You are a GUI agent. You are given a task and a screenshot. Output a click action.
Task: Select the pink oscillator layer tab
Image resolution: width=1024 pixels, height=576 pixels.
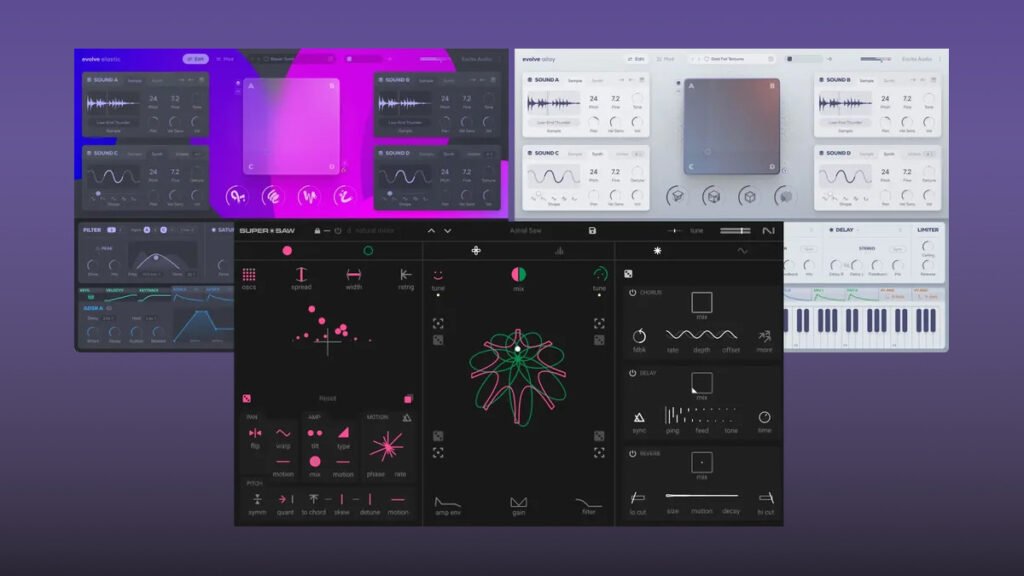tap(287, 251)
